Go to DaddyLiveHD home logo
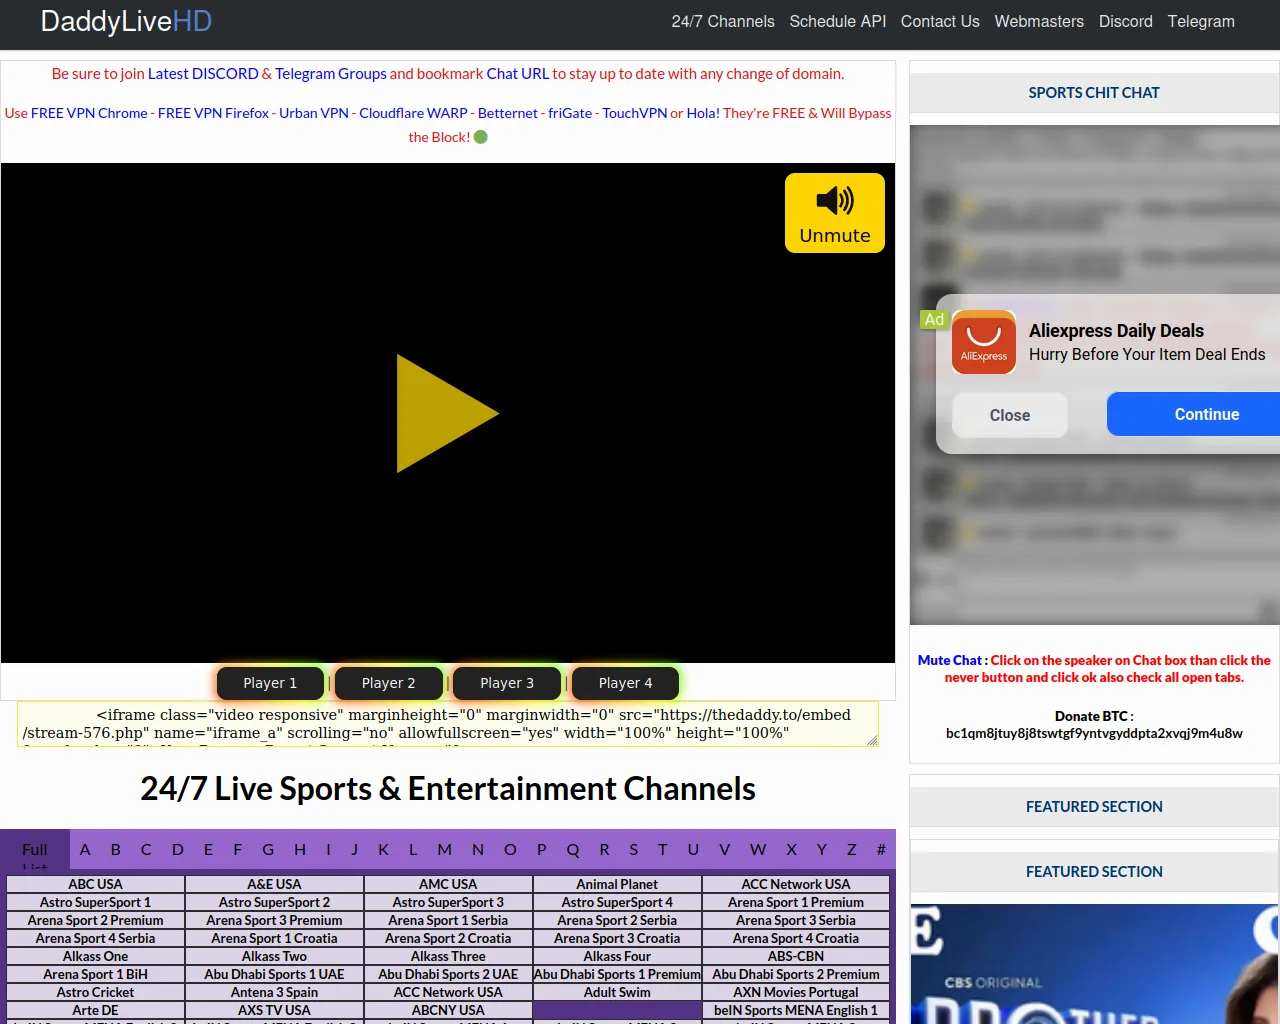The image size is (1280, 1024). pos(126,21)
